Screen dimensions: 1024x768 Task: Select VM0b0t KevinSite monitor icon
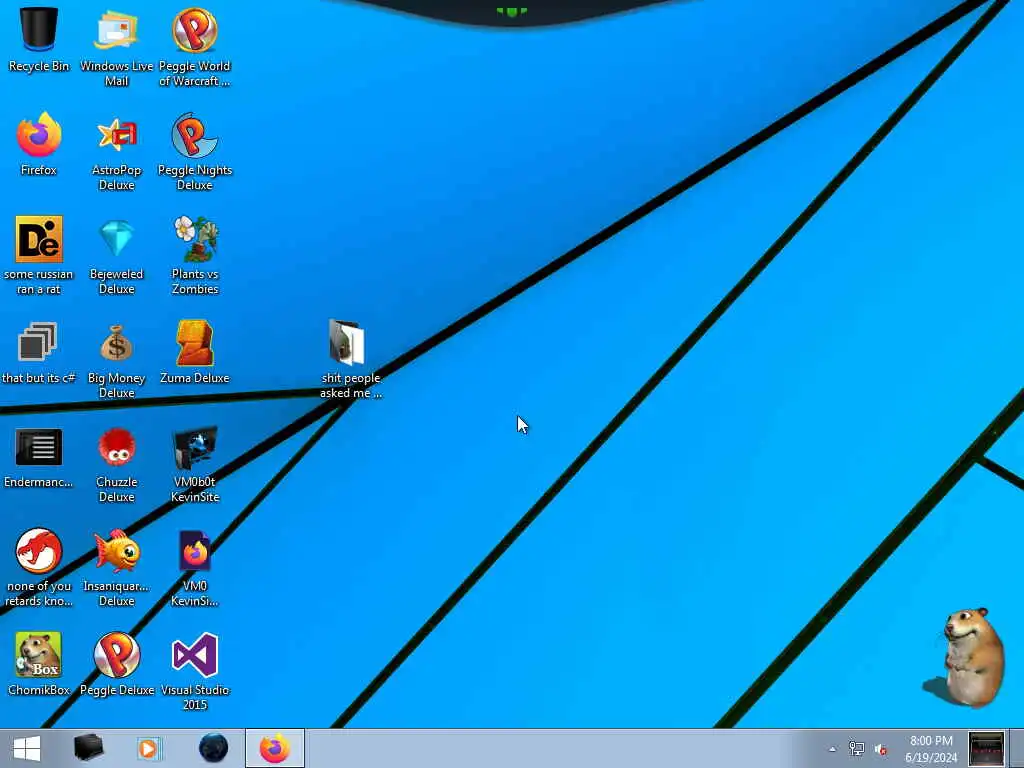[195, 463]
